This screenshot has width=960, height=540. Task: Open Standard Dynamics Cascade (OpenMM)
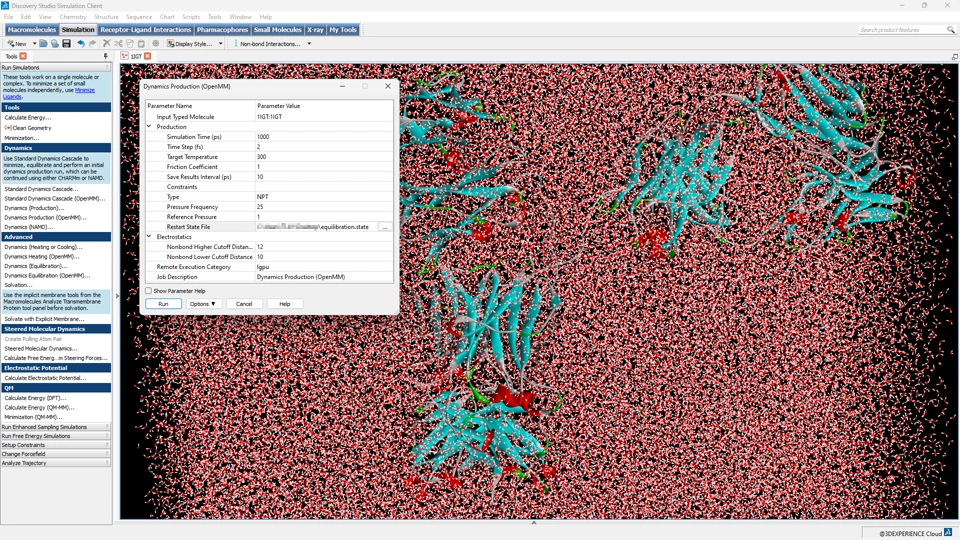point(54,198)
